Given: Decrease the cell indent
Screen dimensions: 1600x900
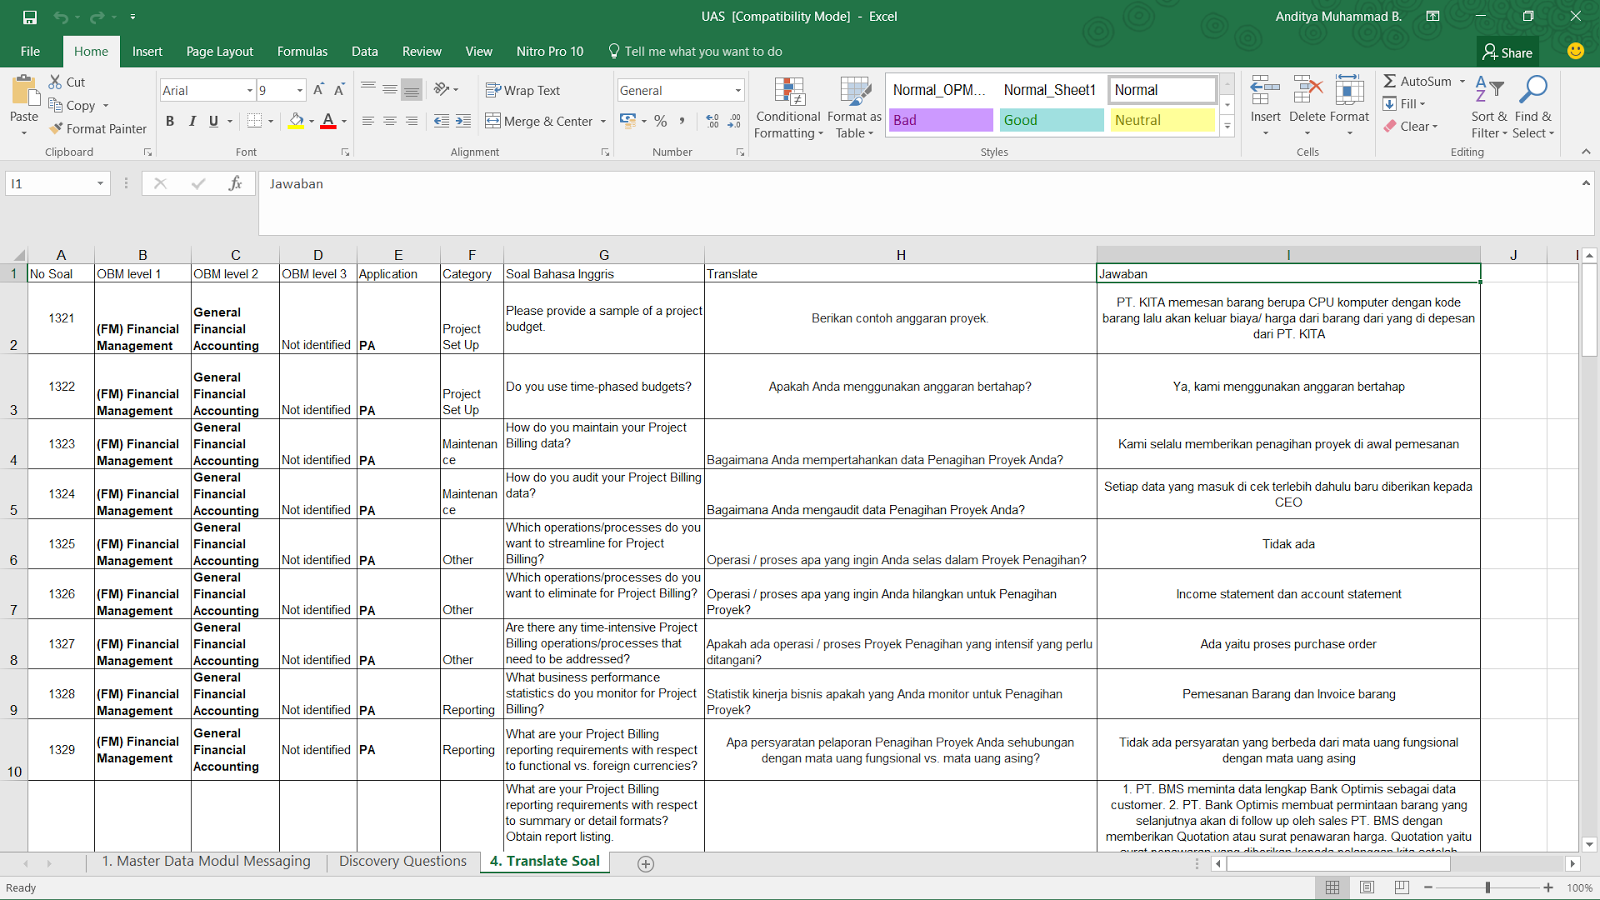Looking at the screenshot, I should [x=441, y=121].
